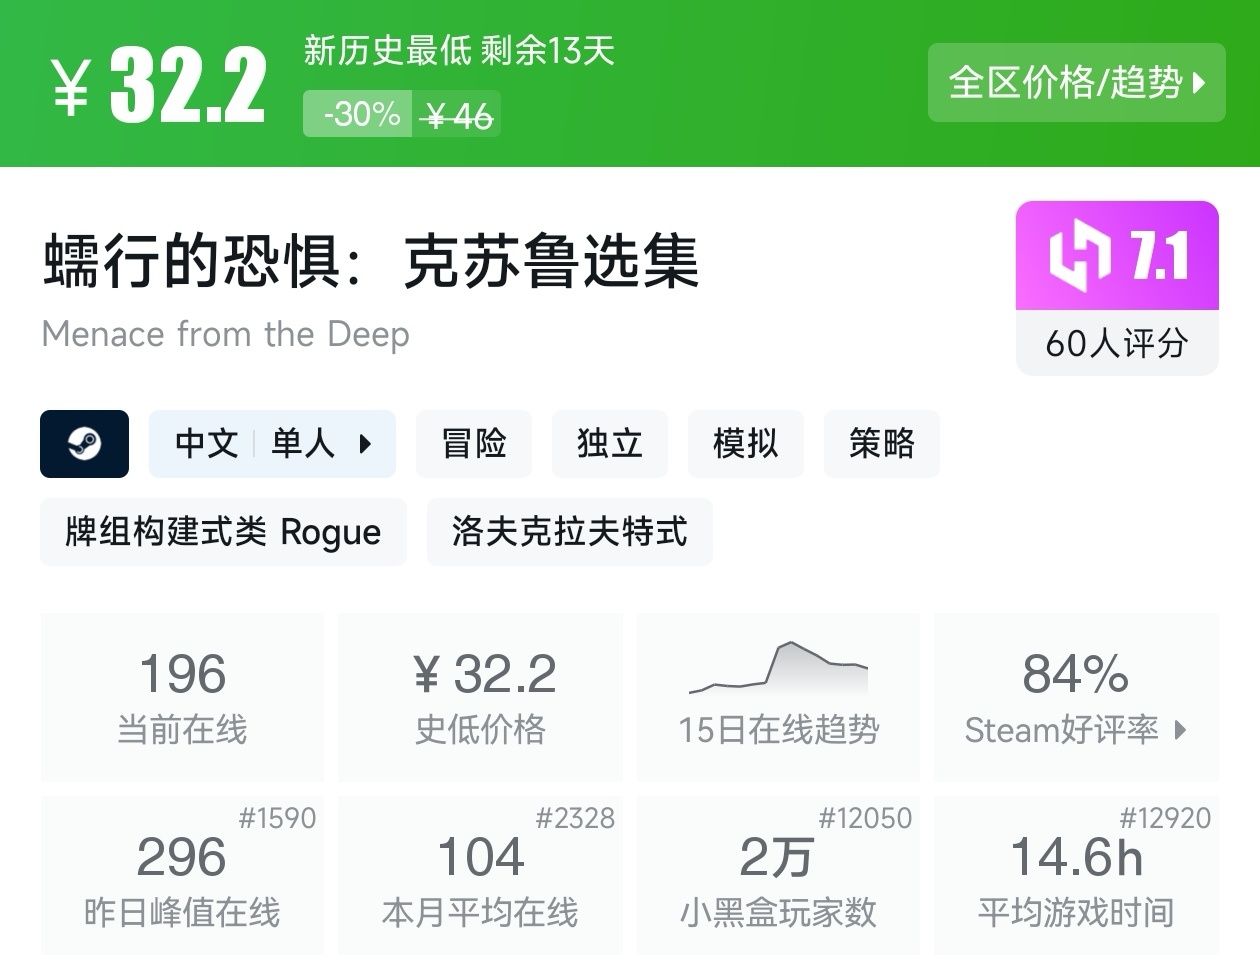The width and height of the screenshot is (1260, 955).
Task: Open the 昨日峰值在线 296 stat tile
Action: (182, 875)
